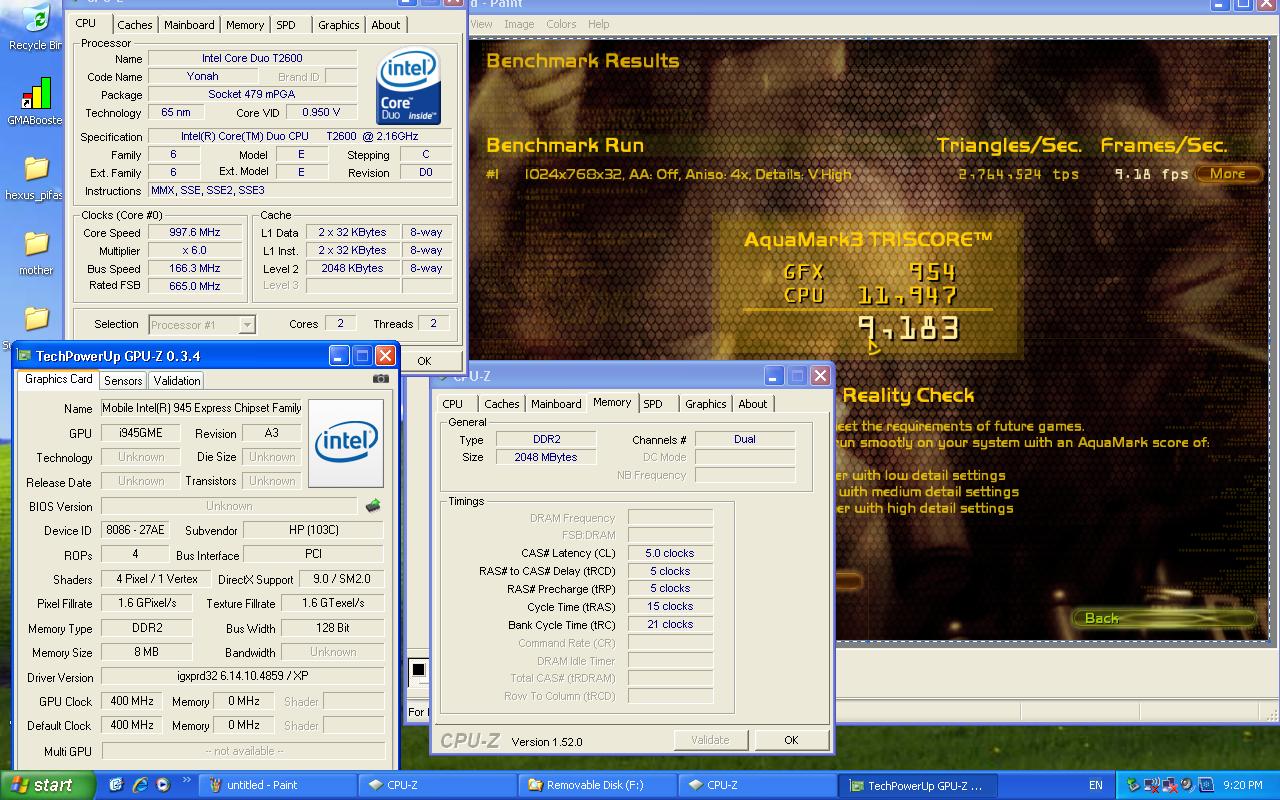Click the Subvendor field HP (103C)

[x=313, y=530]
